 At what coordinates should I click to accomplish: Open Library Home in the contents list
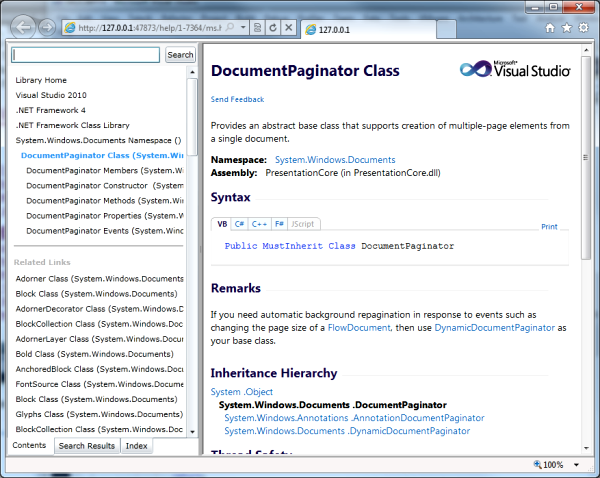(41, 80)
